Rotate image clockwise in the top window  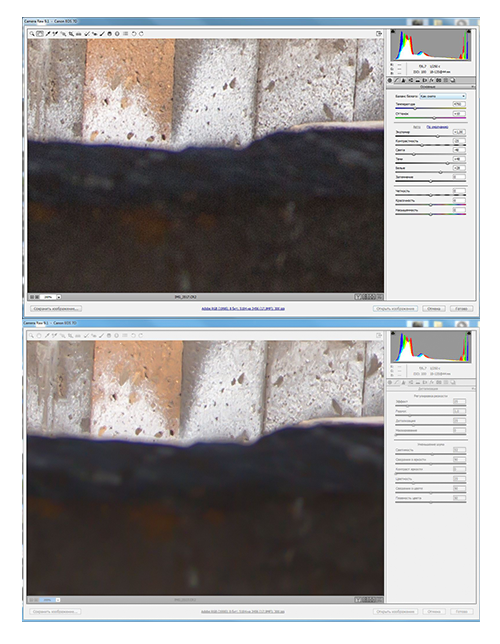click(141, 34)
